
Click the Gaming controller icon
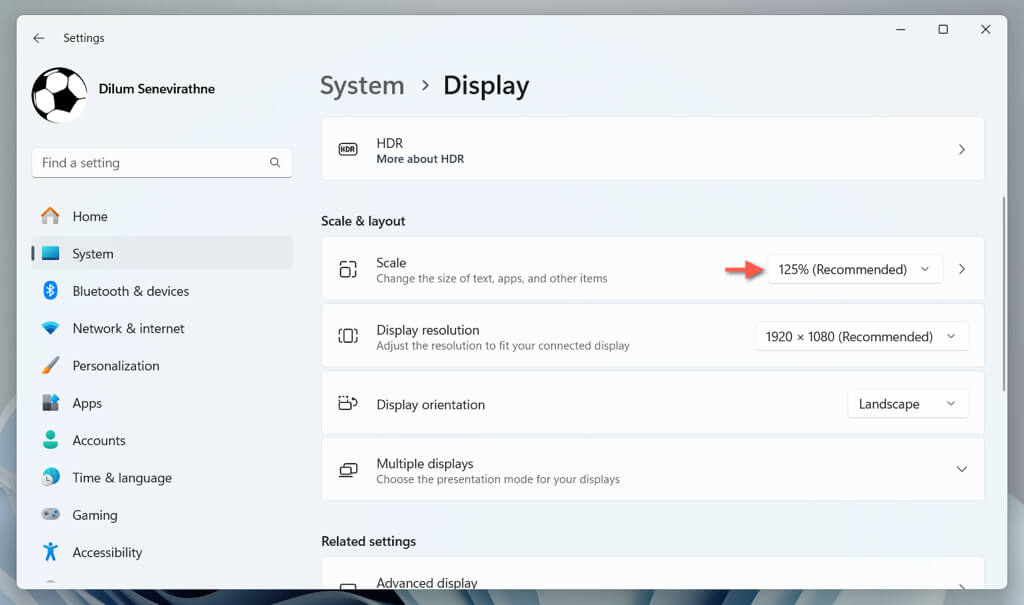click(50, 515)
